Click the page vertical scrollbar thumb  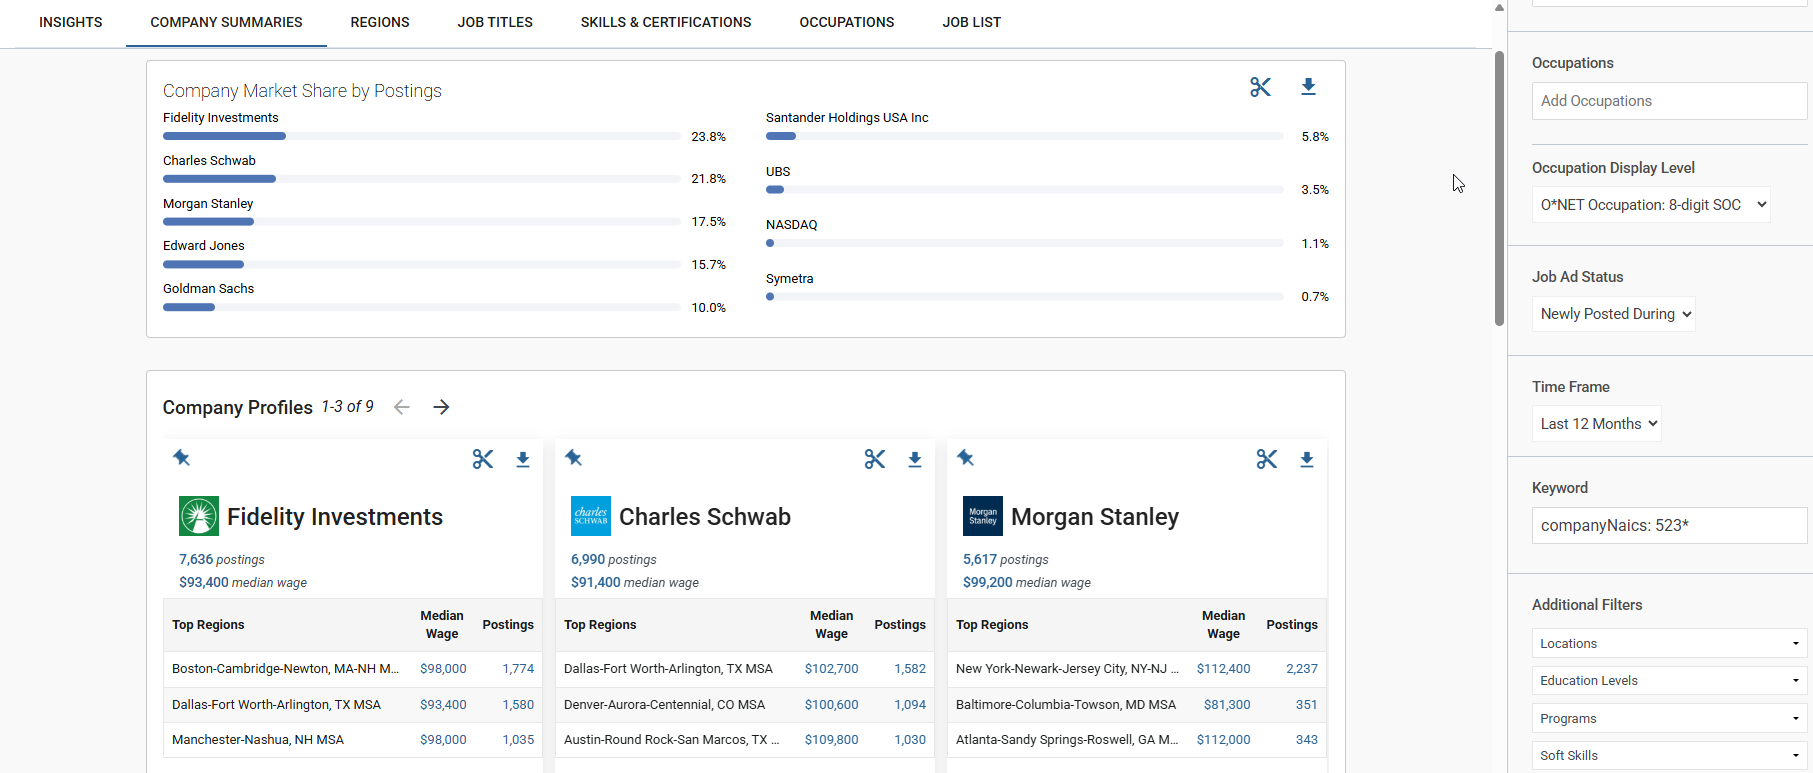tap(1499, 188)
